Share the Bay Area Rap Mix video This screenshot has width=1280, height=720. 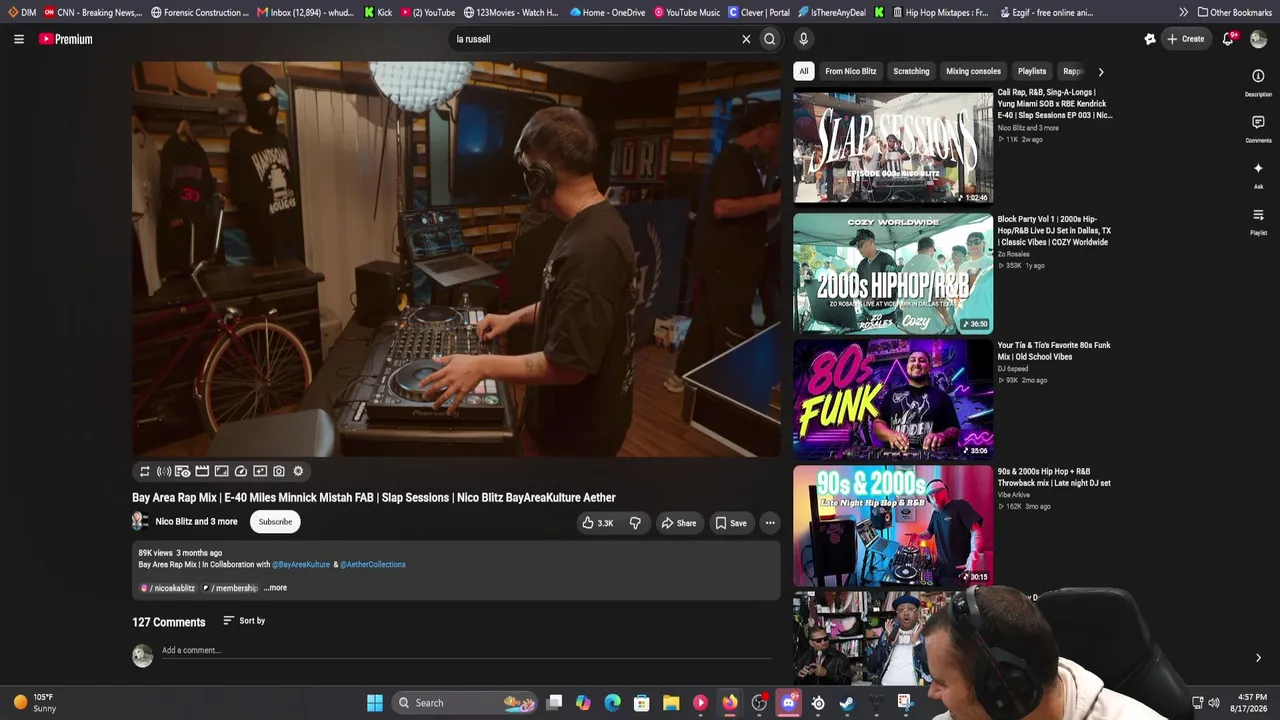pyautogui.click(x=678, y=523)
